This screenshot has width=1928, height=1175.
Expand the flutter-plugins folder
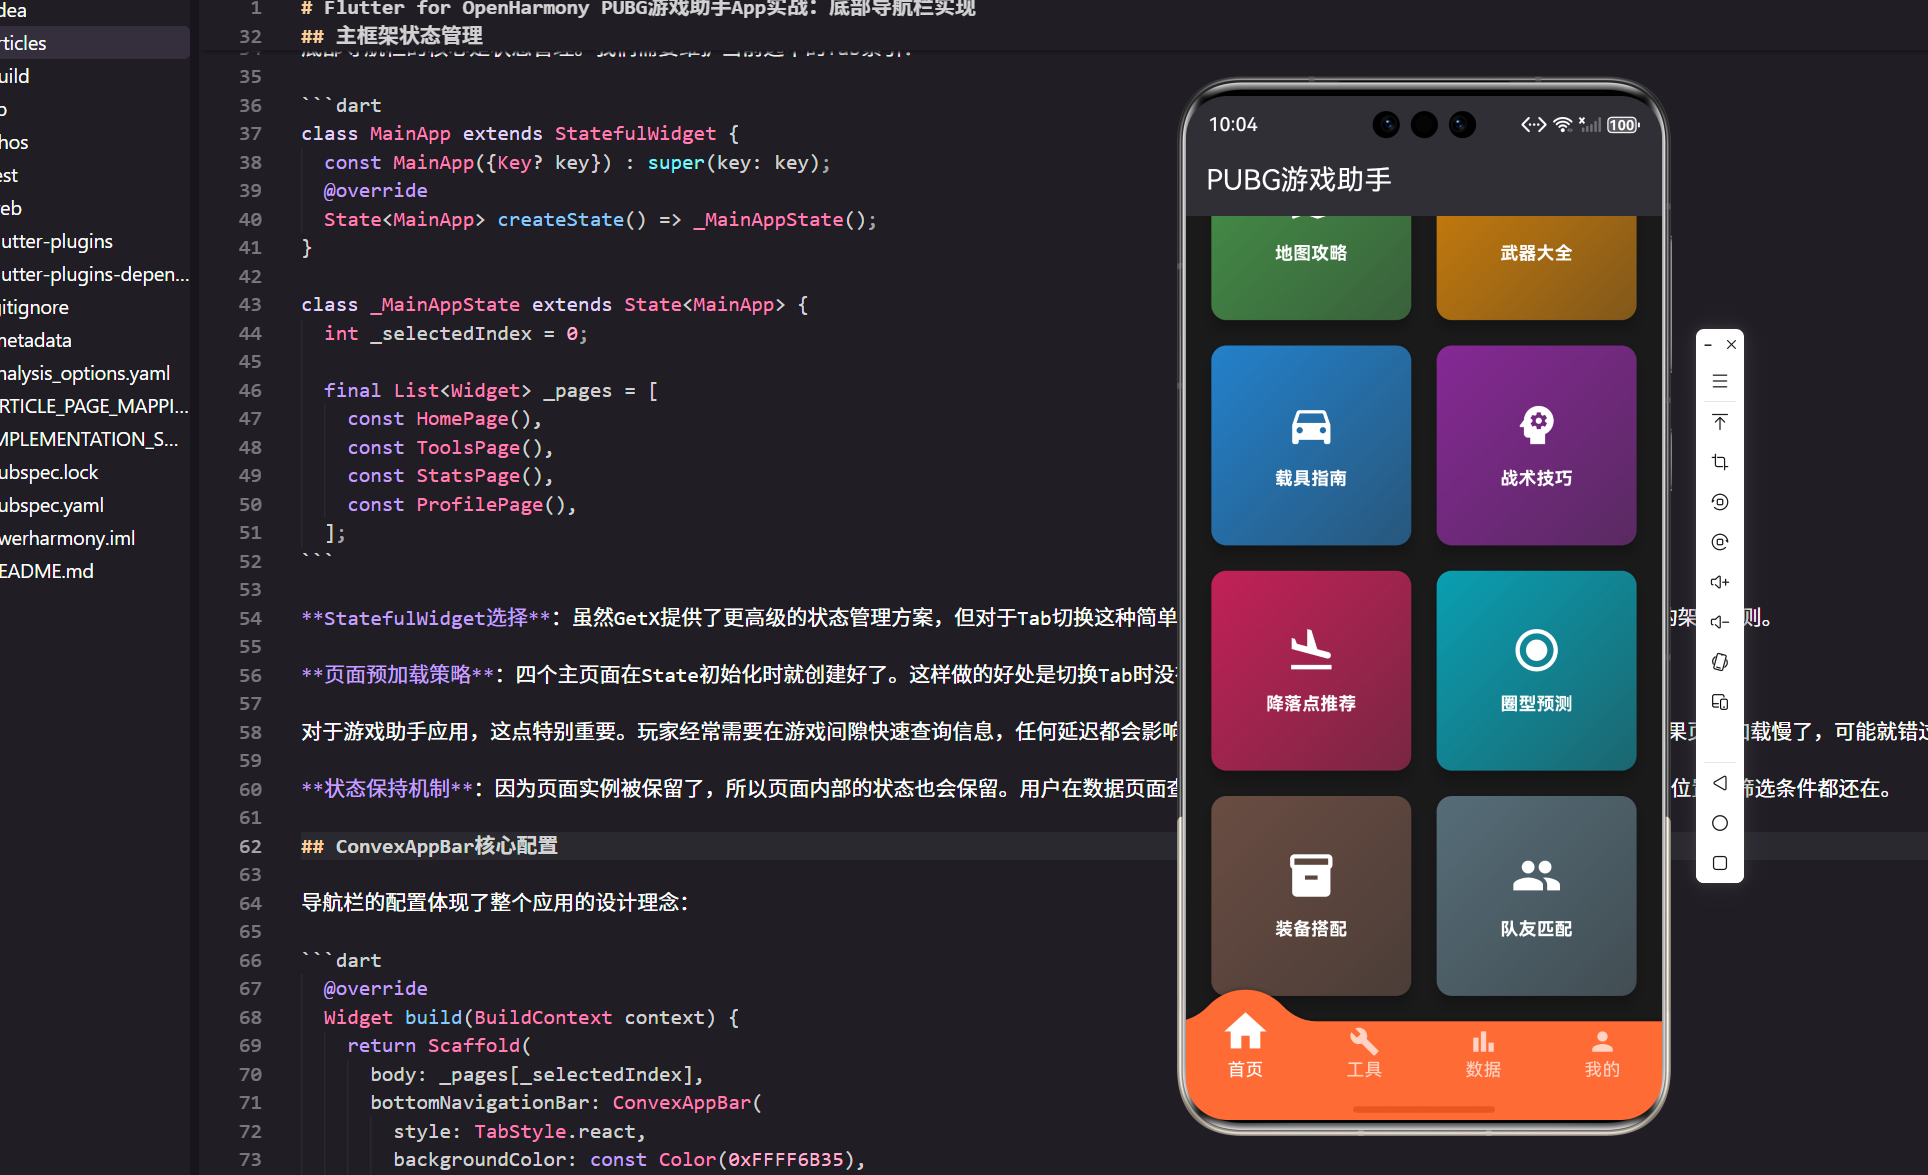[x=55, y=241]
